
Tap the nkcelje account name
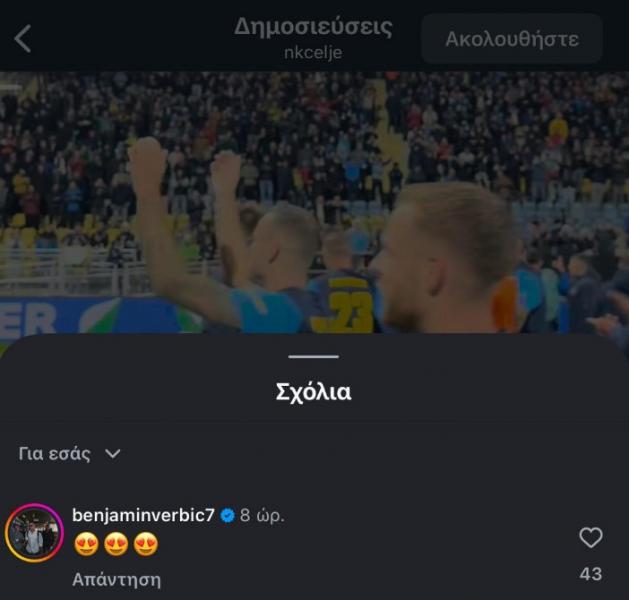tap(313, 53)
